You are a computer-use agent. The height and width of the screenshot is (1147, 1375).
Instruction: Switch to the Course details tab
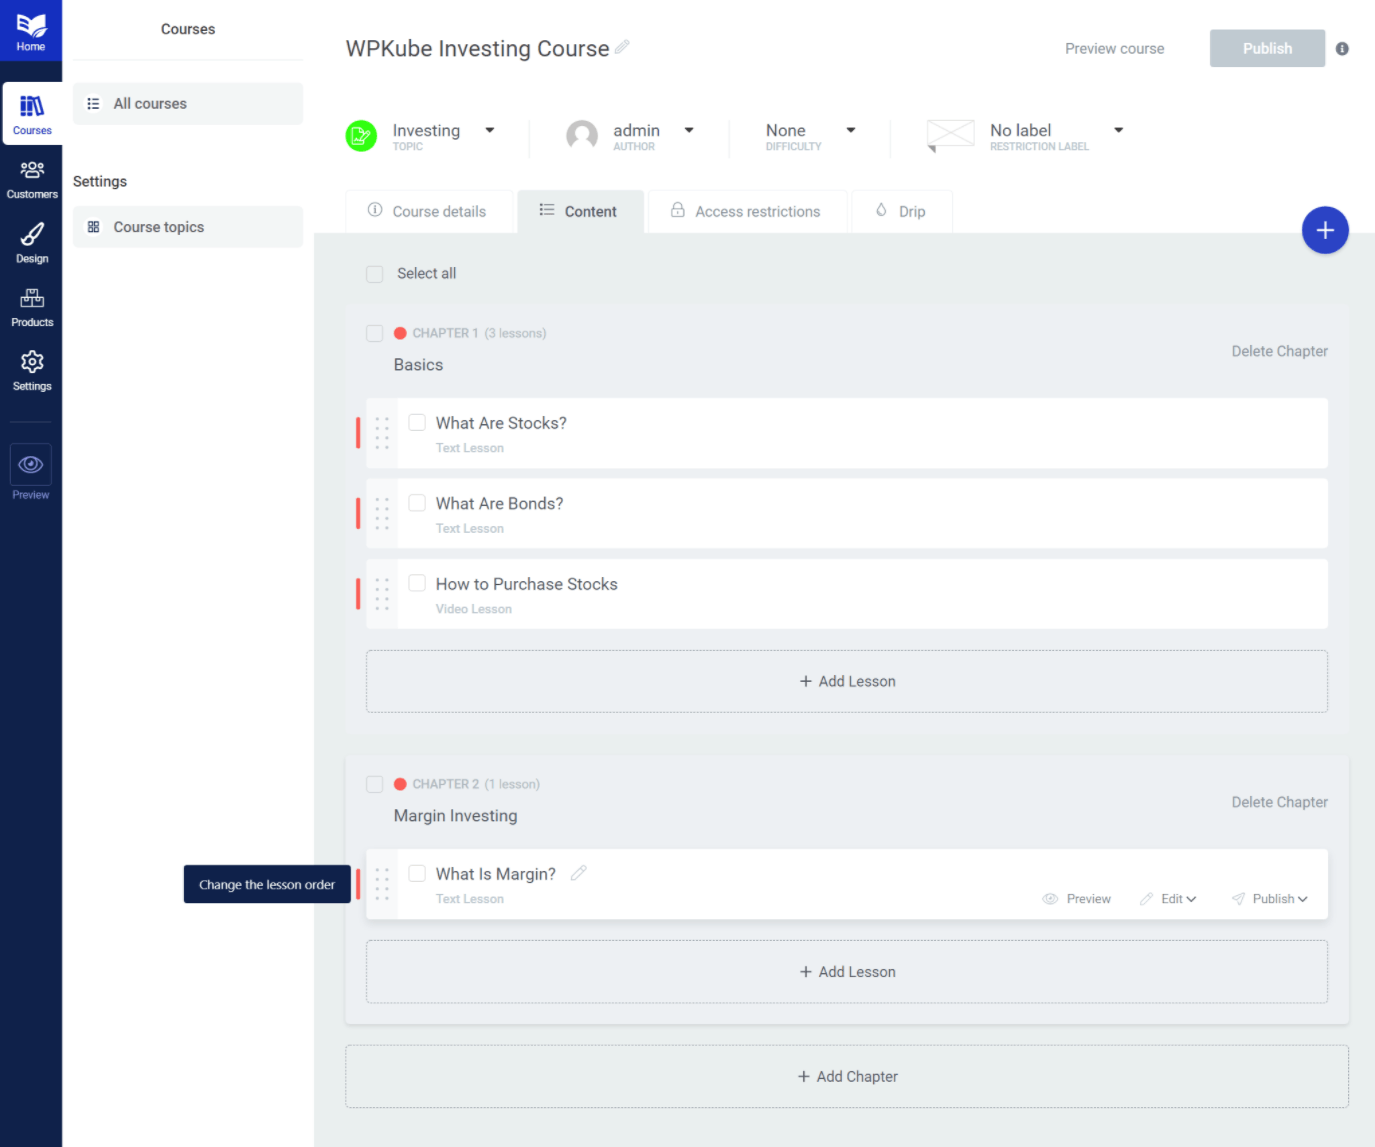pos(429,211)
